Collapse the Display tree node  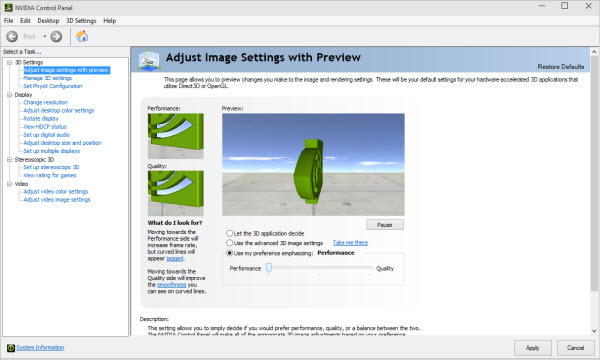pyautogui.click(x=9, y=94)
